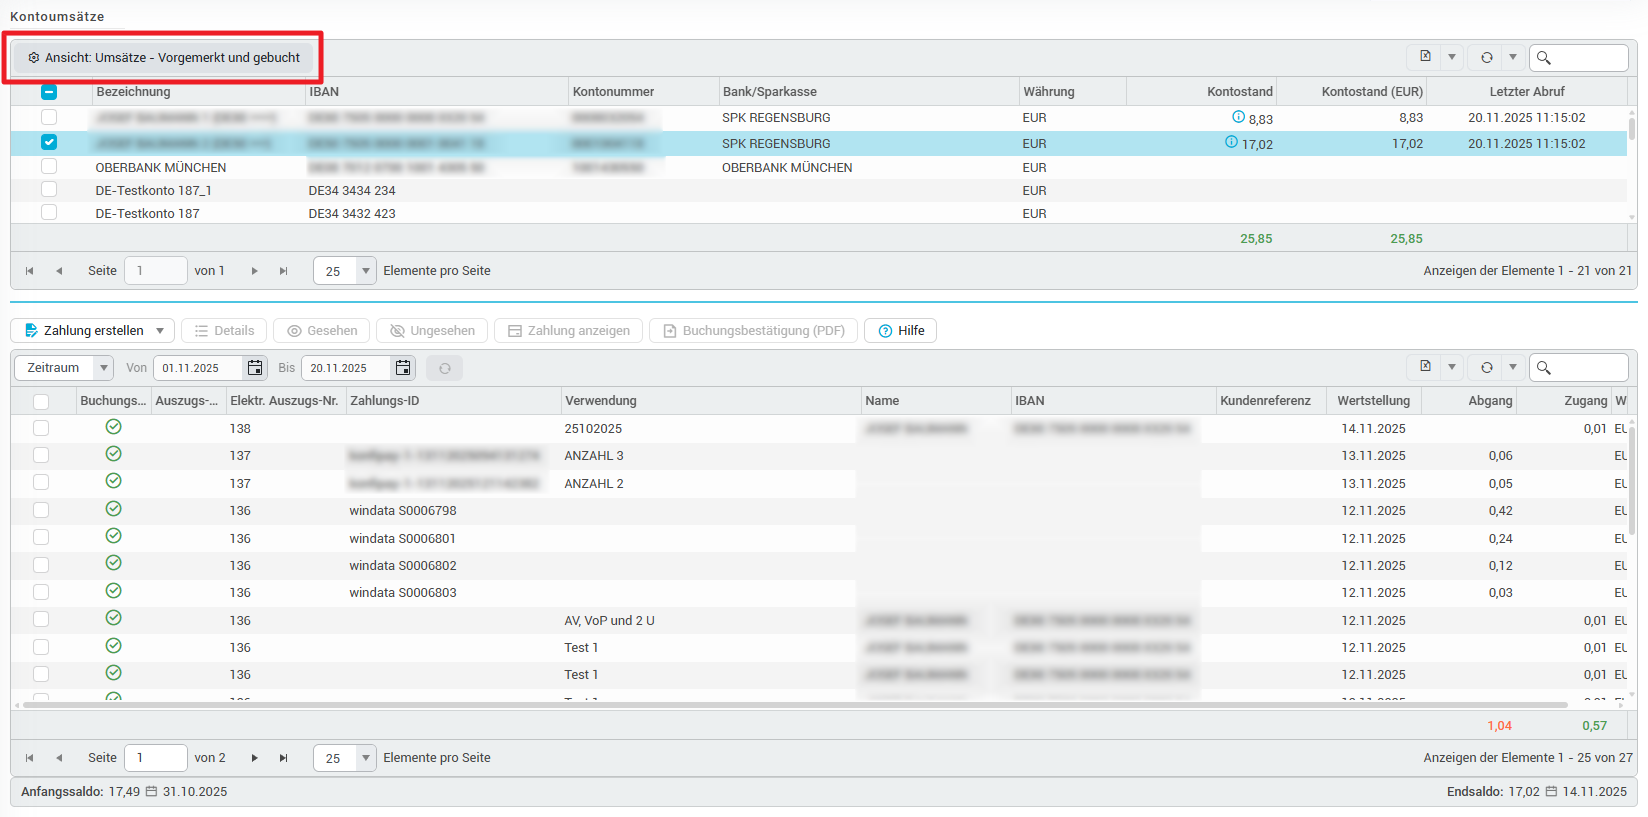Open the transactions Elemente pro Seite dropdown
The image size is (1648, 817).
(366, 758)
